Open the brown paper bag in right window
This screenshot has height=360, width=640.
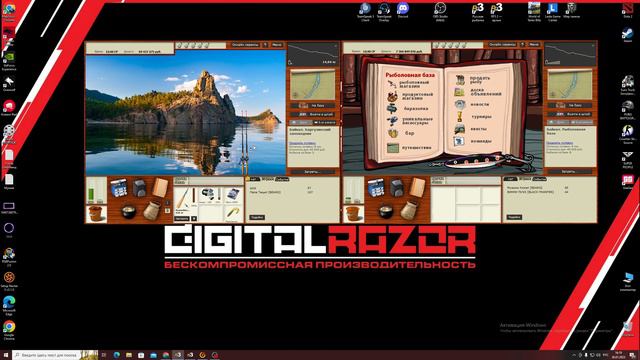pos(417,188)
